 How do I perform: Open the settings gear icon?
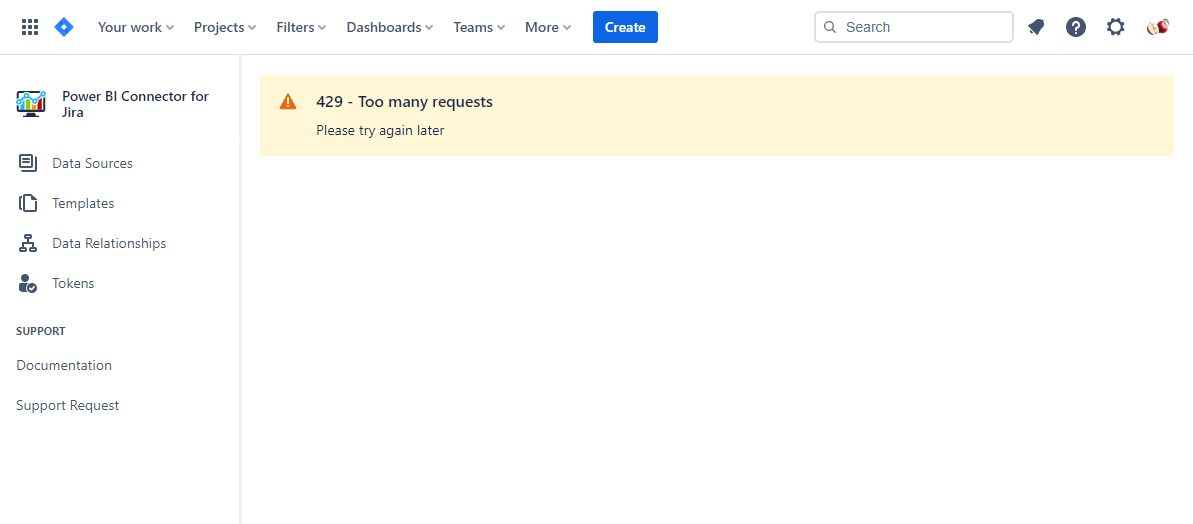point(1115,27)
